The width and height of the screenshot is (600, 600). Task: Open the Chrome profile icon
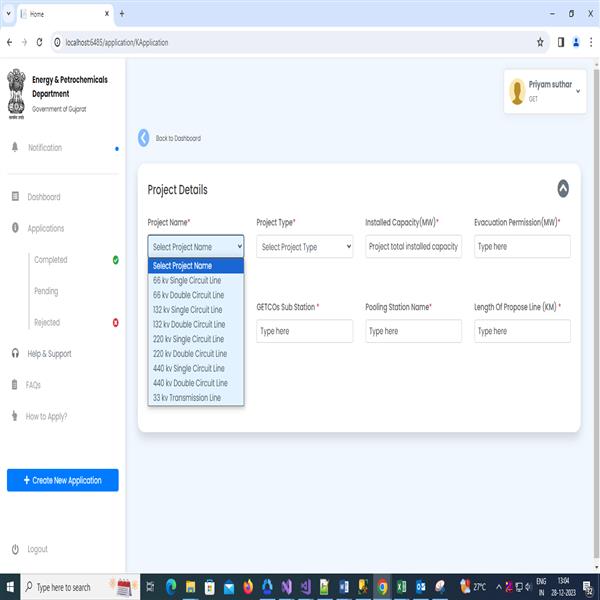(x=576, y=42)
